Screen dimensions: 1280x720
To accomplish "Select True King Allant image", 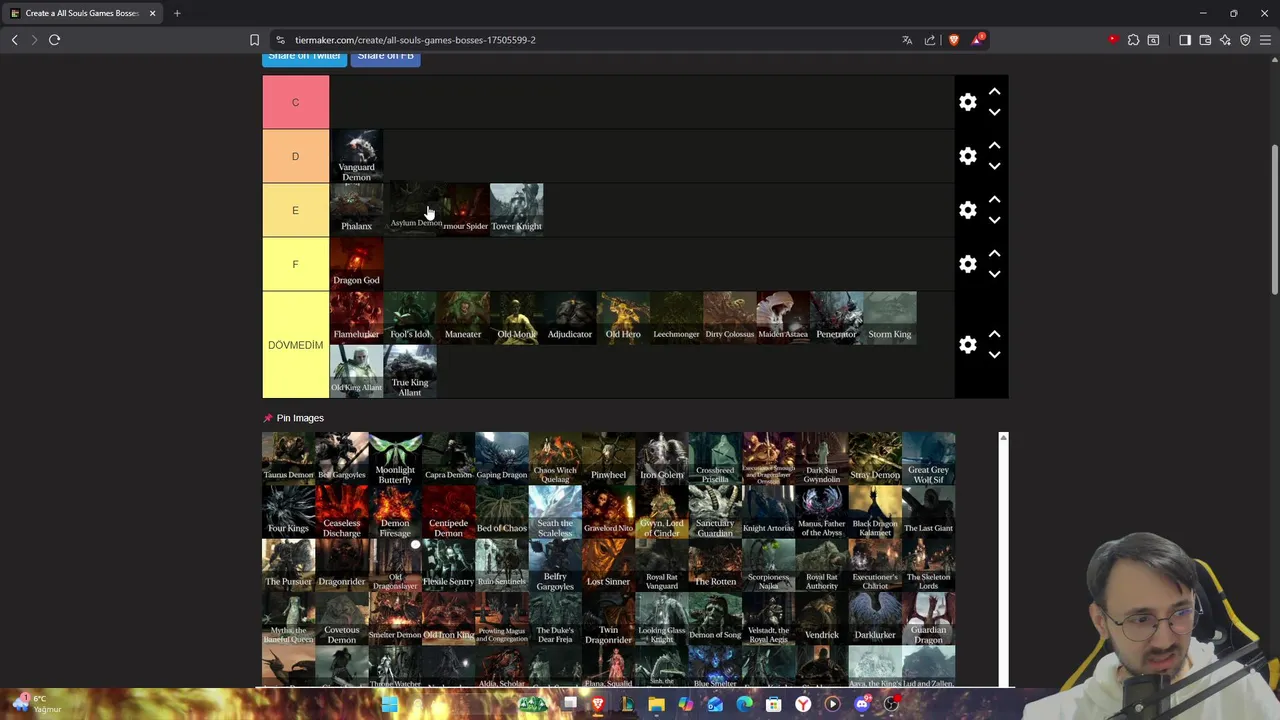I will pyautogui.click(x=410, y=371).
